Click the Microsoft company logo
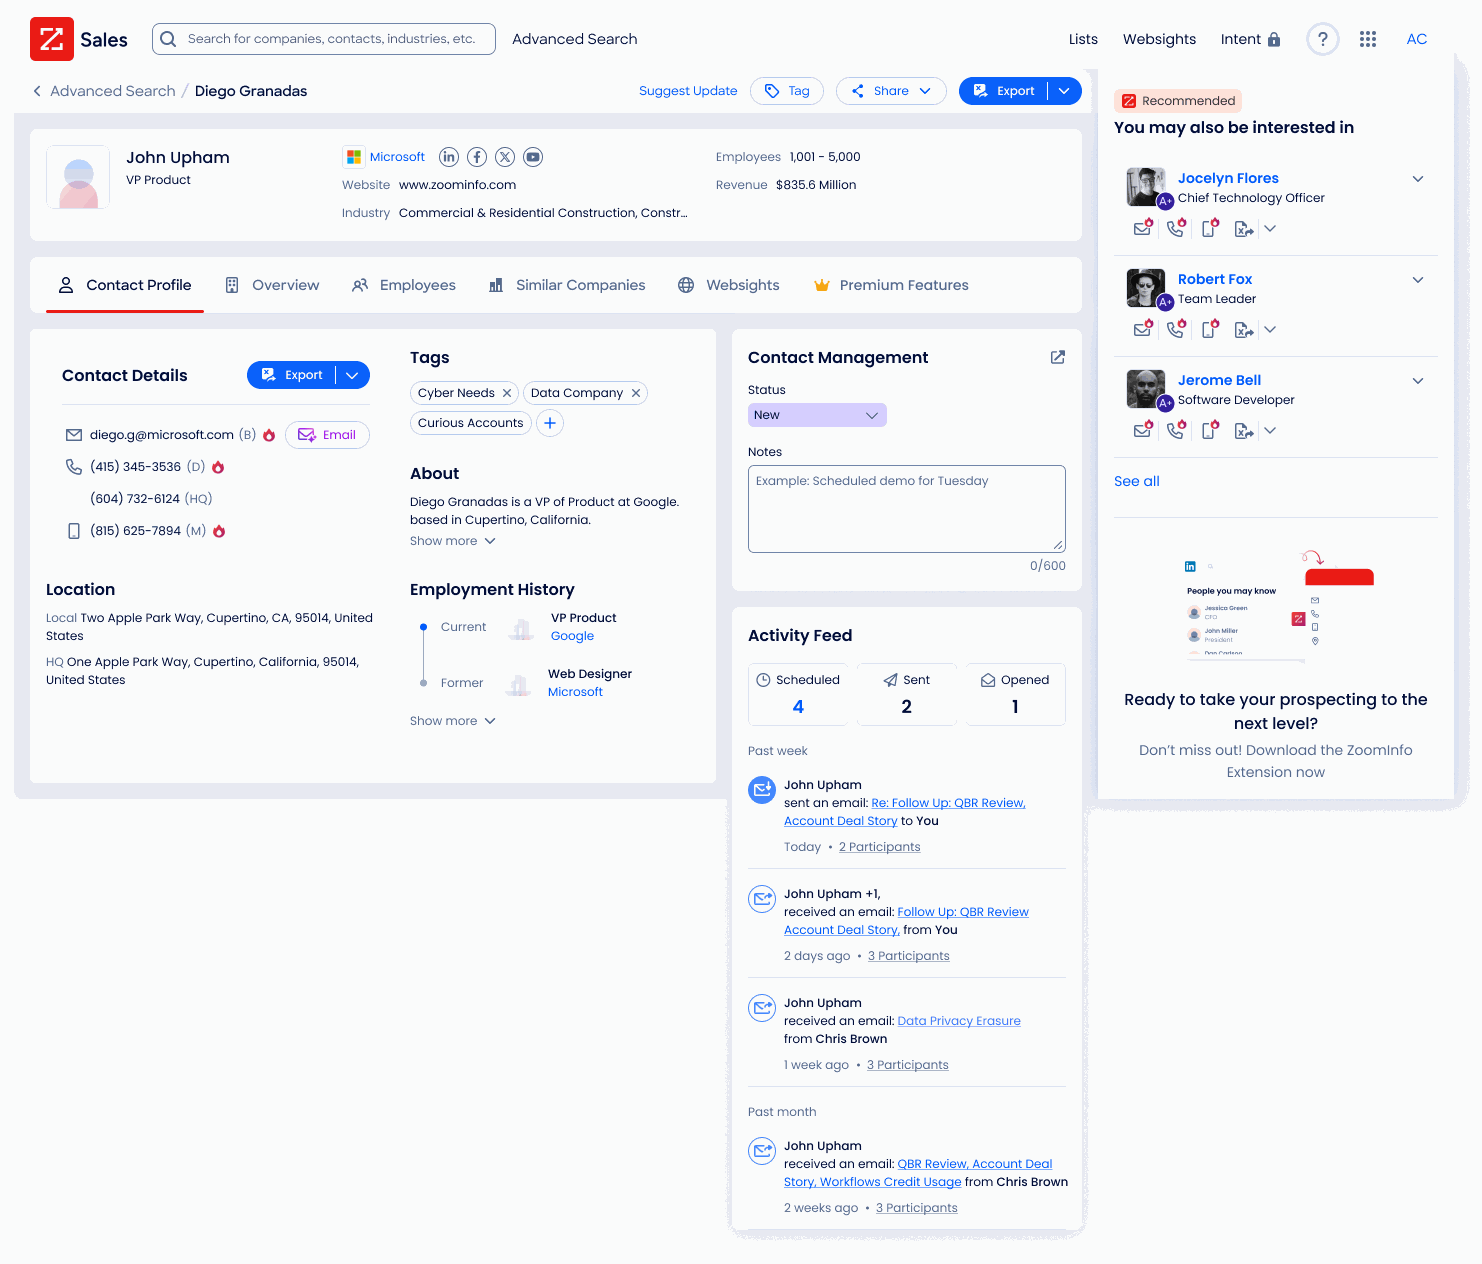 coord(353,157)
